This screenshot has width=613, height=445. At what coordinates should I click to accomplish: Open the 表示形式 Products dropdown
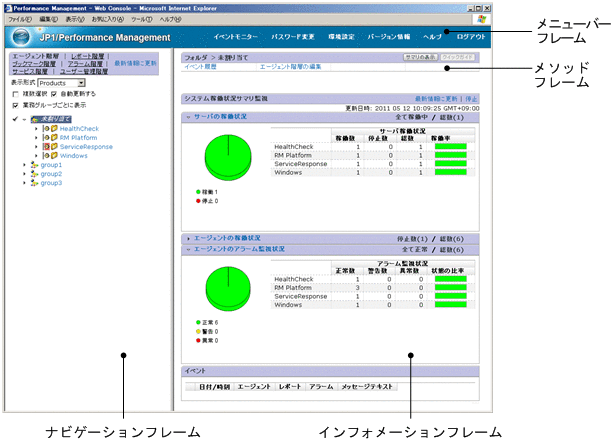61,83
